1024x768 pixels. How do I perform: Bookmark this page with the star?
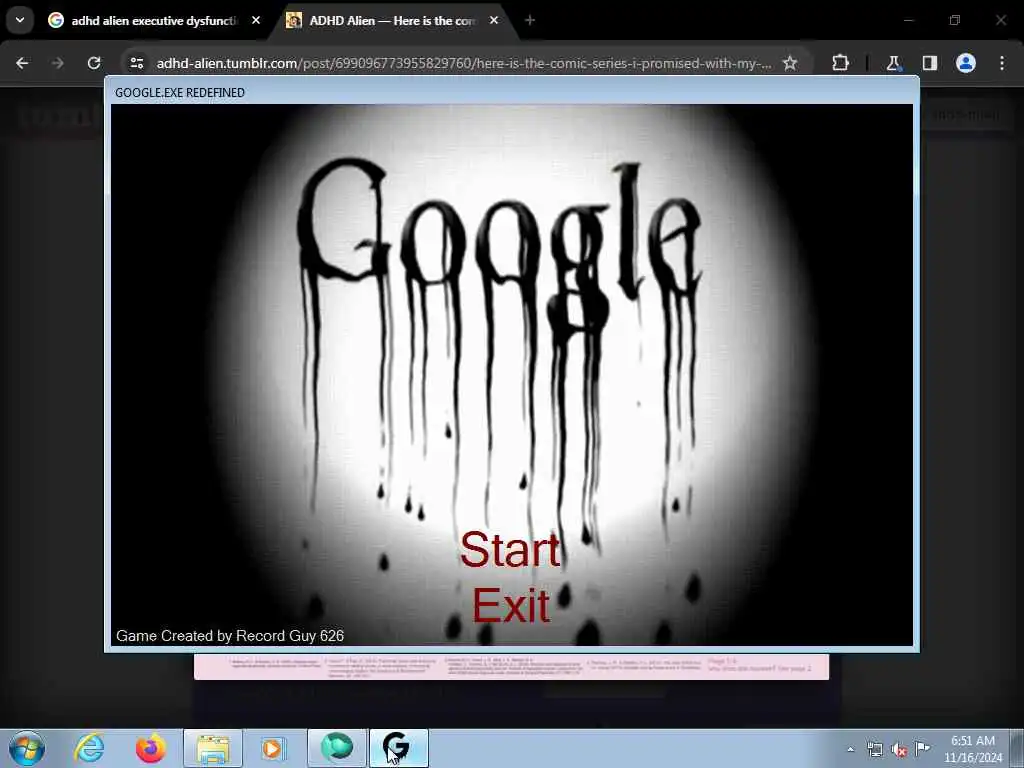point(790,63)
